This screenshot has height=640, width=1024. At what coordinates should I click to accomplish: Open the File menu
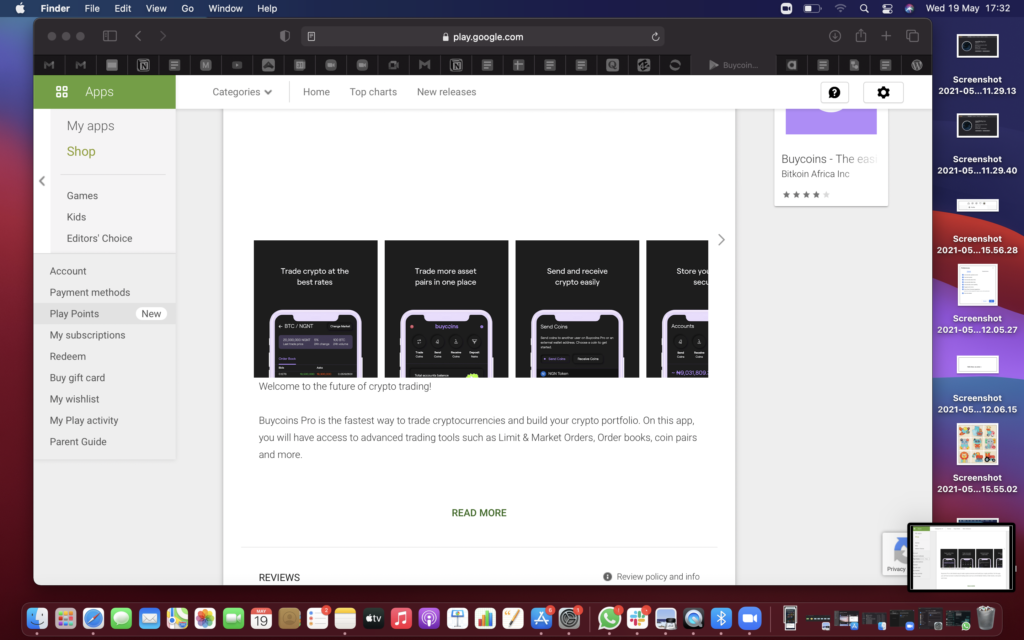(92, 8)
